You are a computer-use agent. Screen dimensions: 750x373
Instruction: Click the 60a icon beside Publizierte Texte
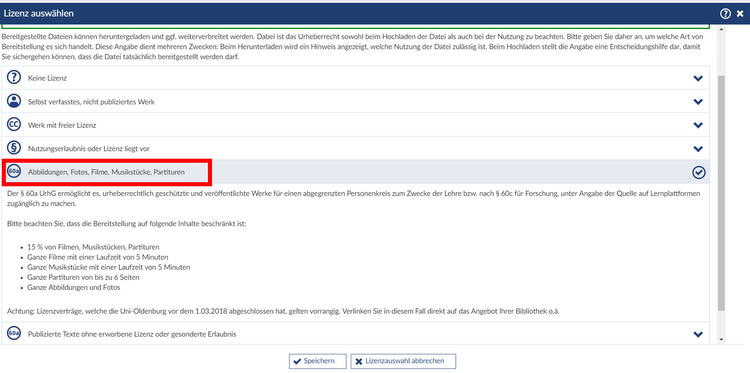point(14,333)
